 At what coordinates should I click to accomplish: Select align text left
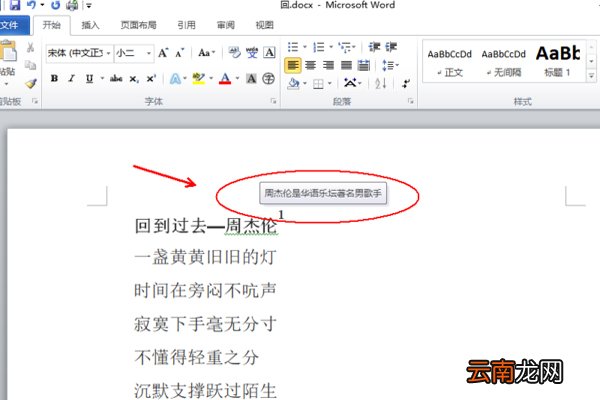tap(293, 65)
